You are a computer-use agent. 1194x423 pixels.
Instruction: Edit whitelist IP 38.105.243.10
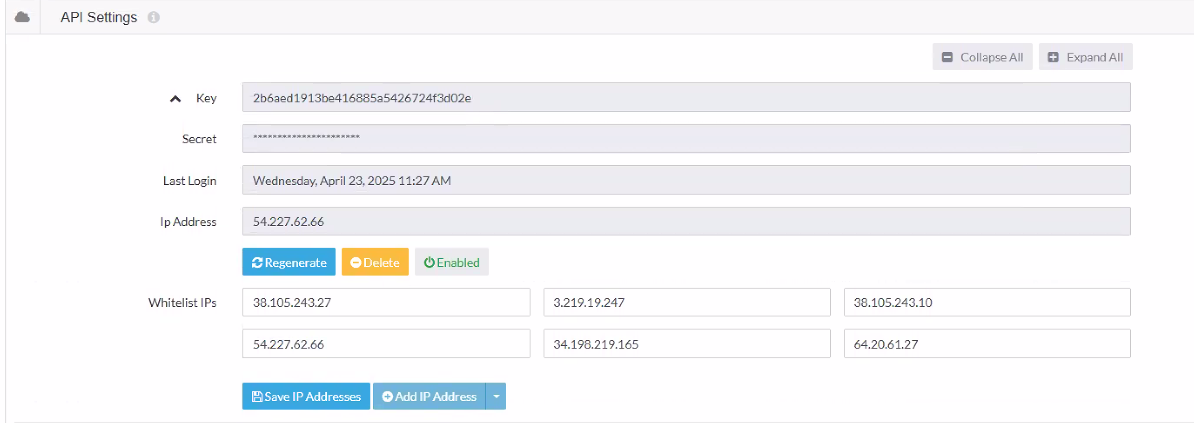pos(987,302)
